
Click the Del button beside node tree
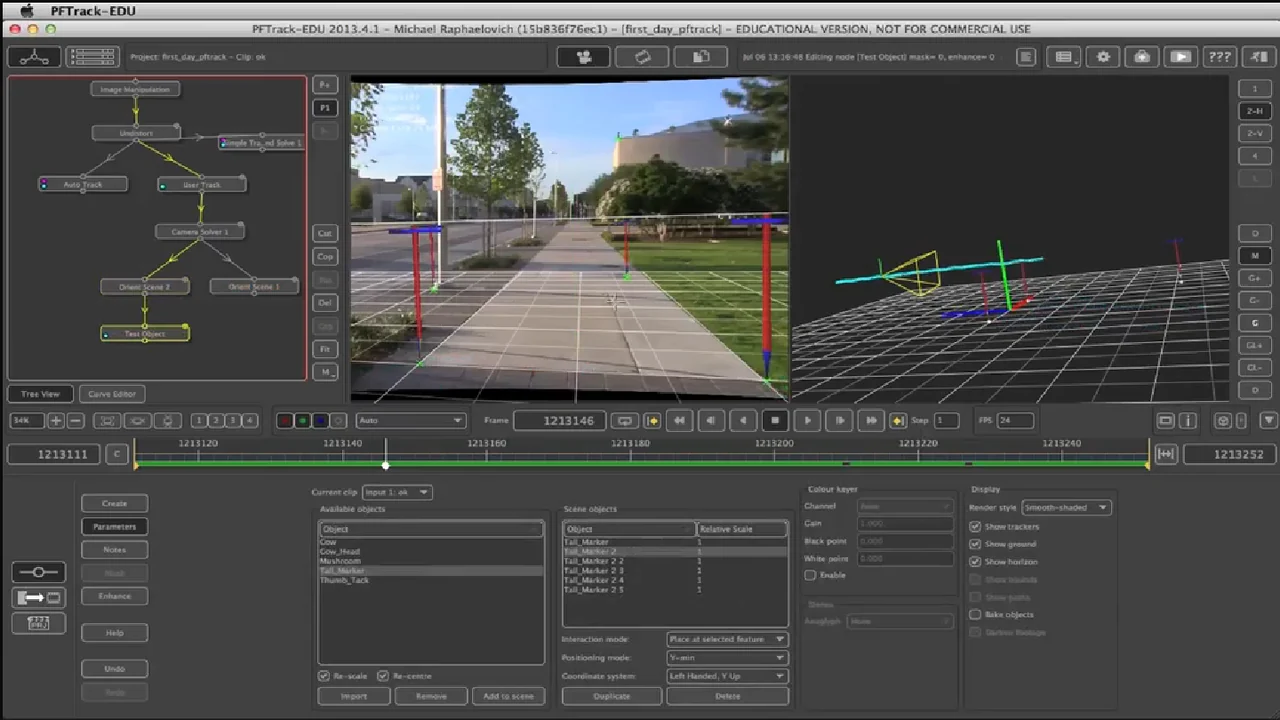coord(325,302)
